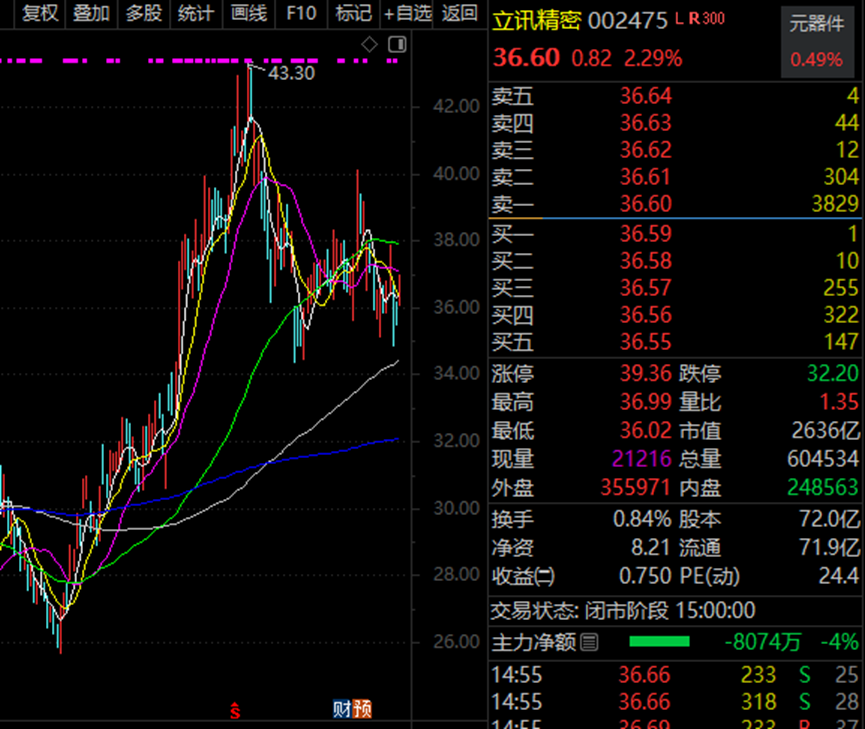Screen dimensions: 865x729
Task: Click 内盘 value 248563
Action: coord(823,487)
